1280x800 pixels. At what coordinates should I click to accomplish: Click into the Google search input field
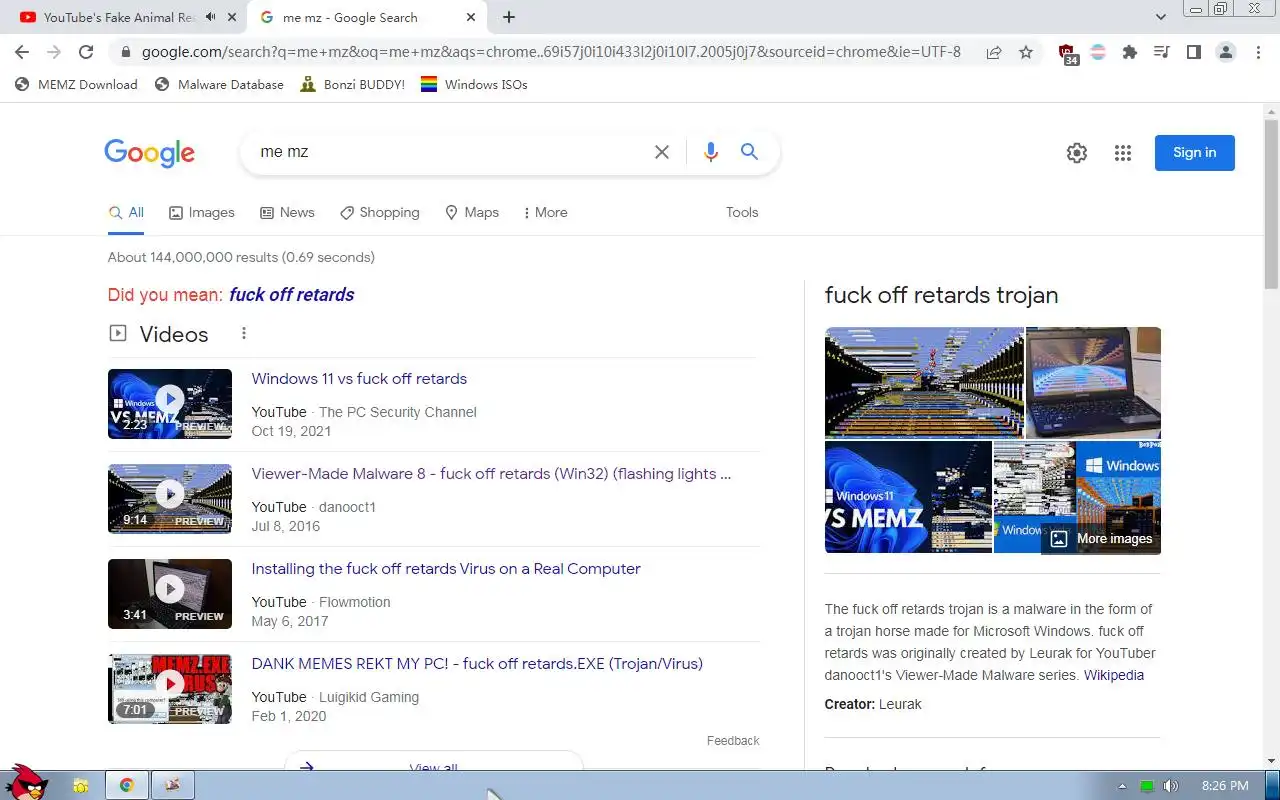tap(450, 152)
